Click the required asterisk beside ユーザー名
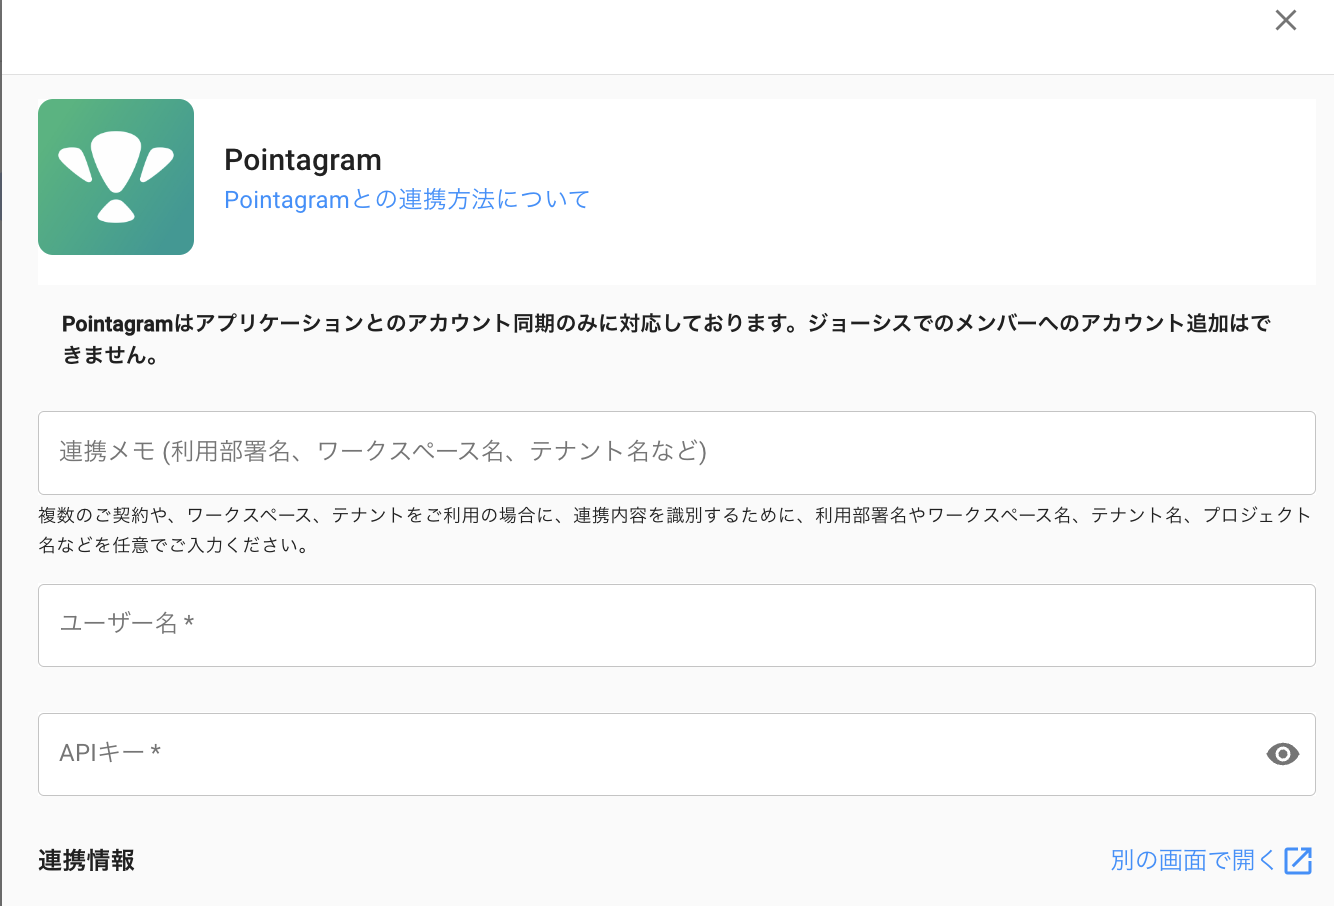The height and width of the screenshot is (906, 1334). pyautogui.click(x=189, y=623)
